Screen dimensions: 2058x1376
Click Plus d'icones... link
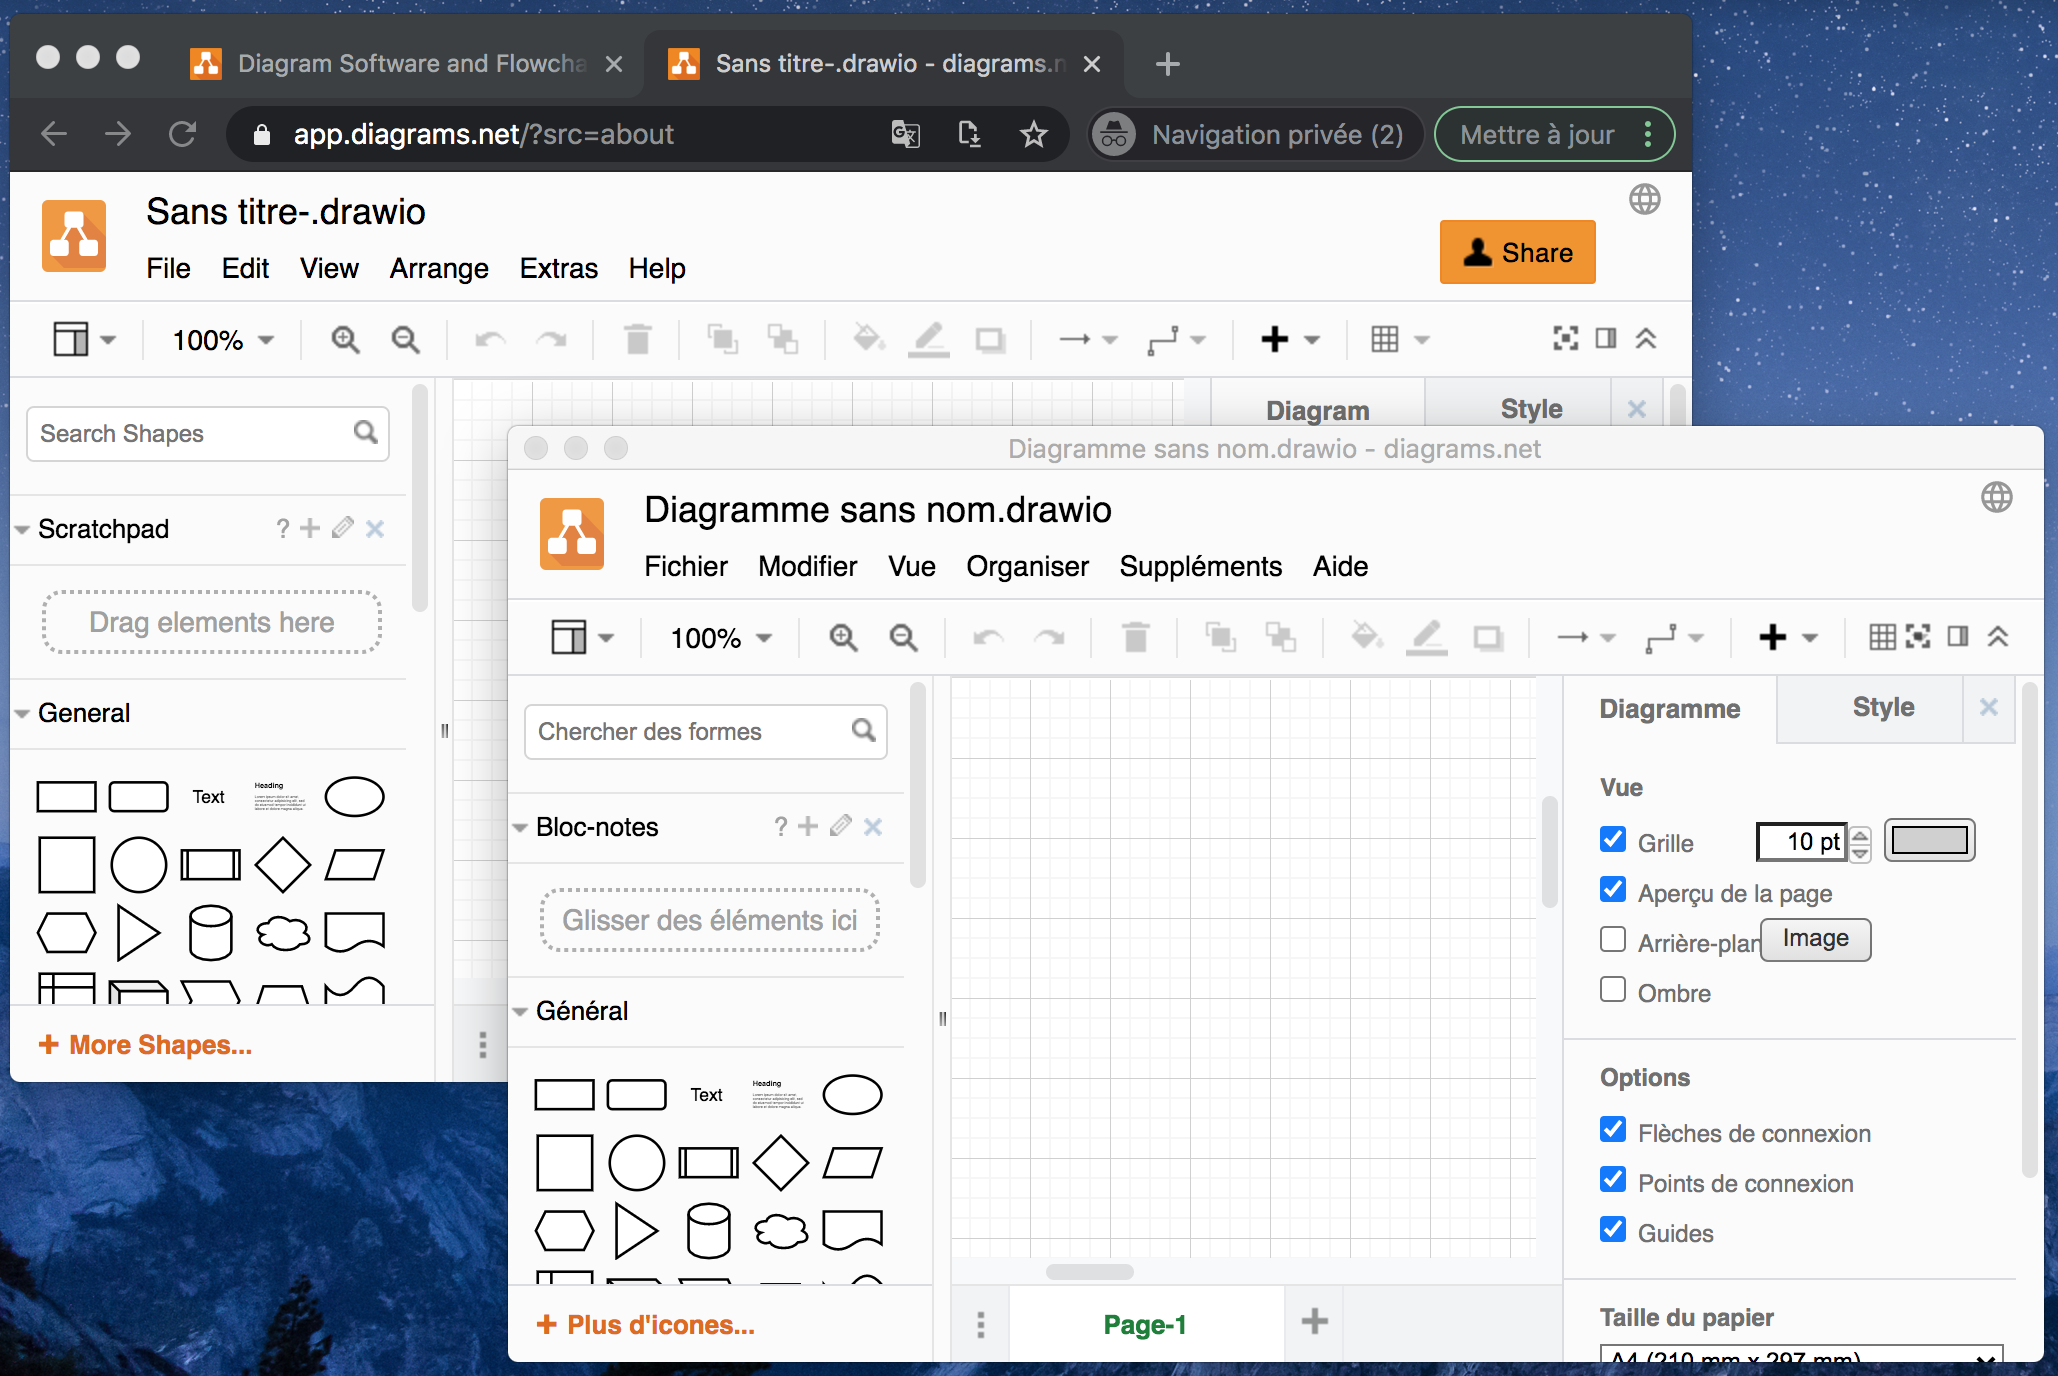click(646, 1325)
